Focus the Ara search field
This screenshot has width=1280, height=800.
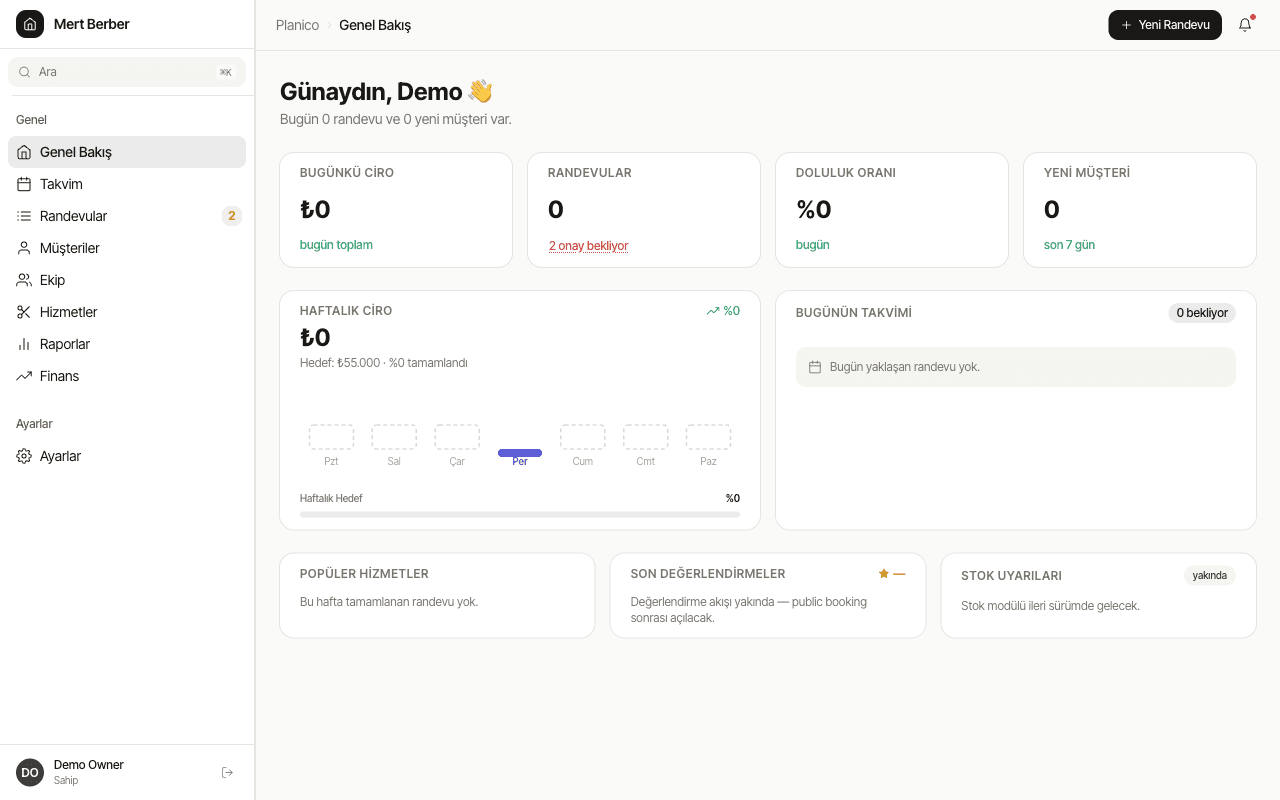click(x=127, y=72)
